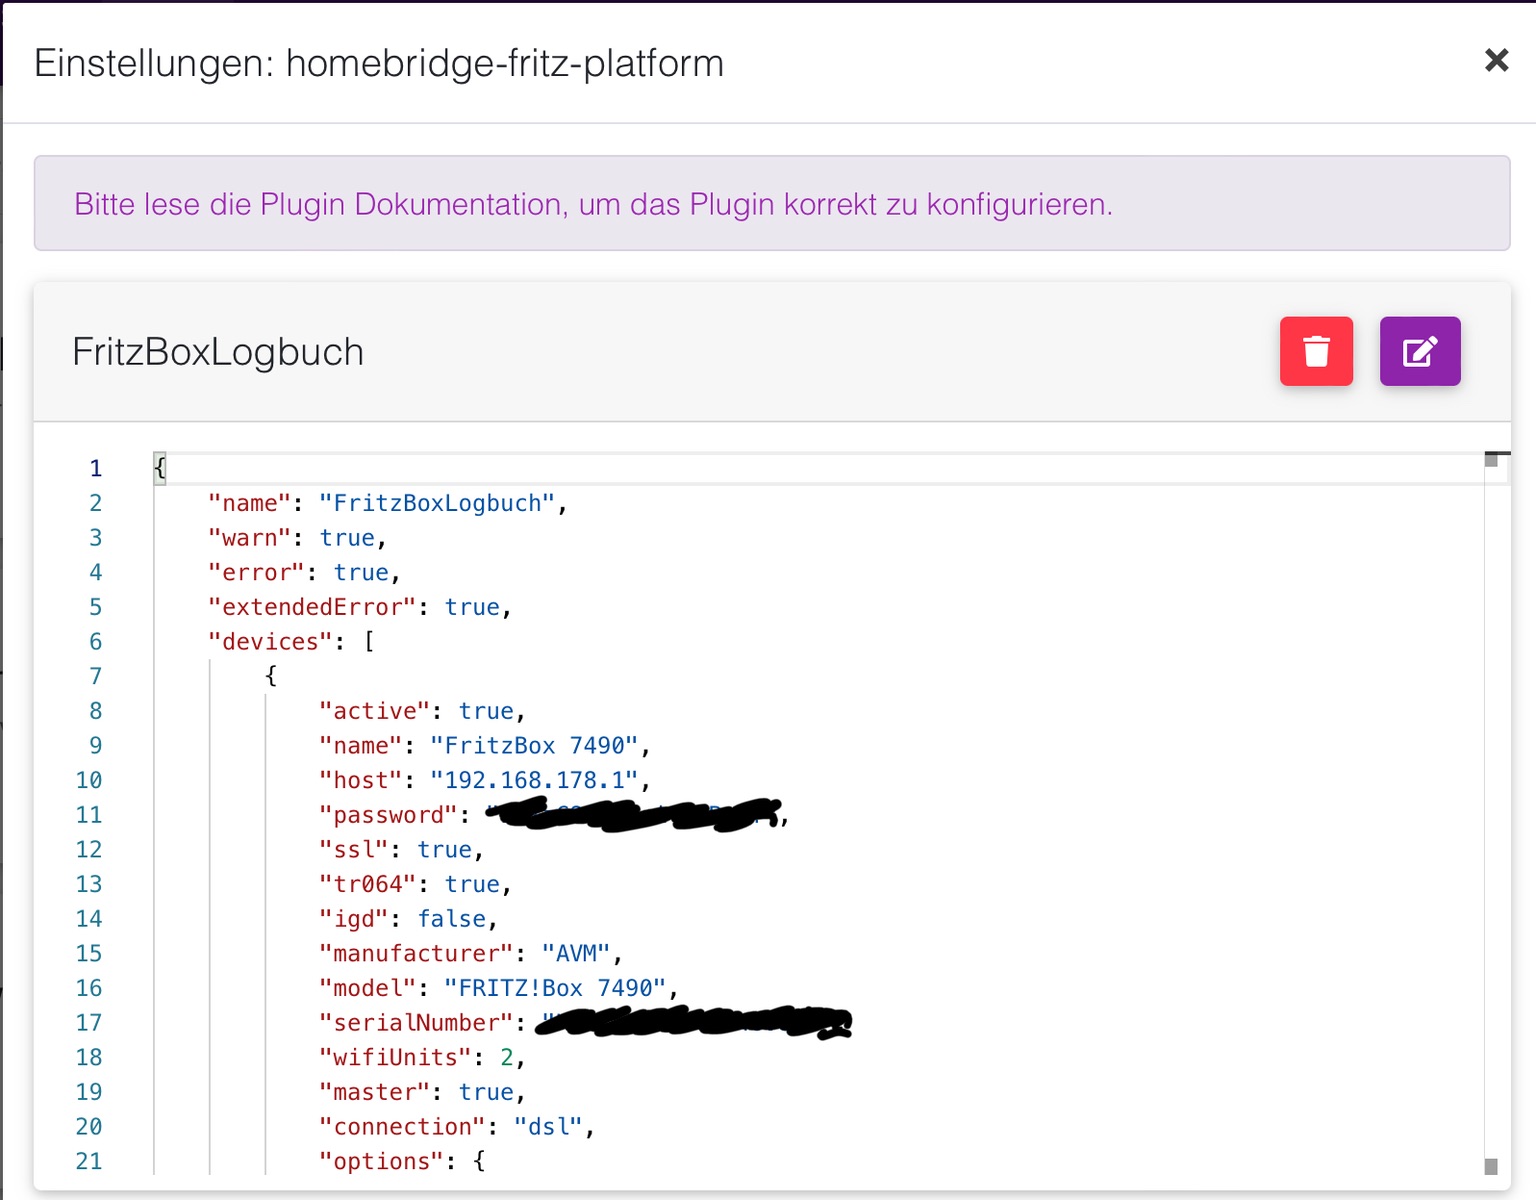Click the FritzBoxLogbuch block title

pos(218,352)
